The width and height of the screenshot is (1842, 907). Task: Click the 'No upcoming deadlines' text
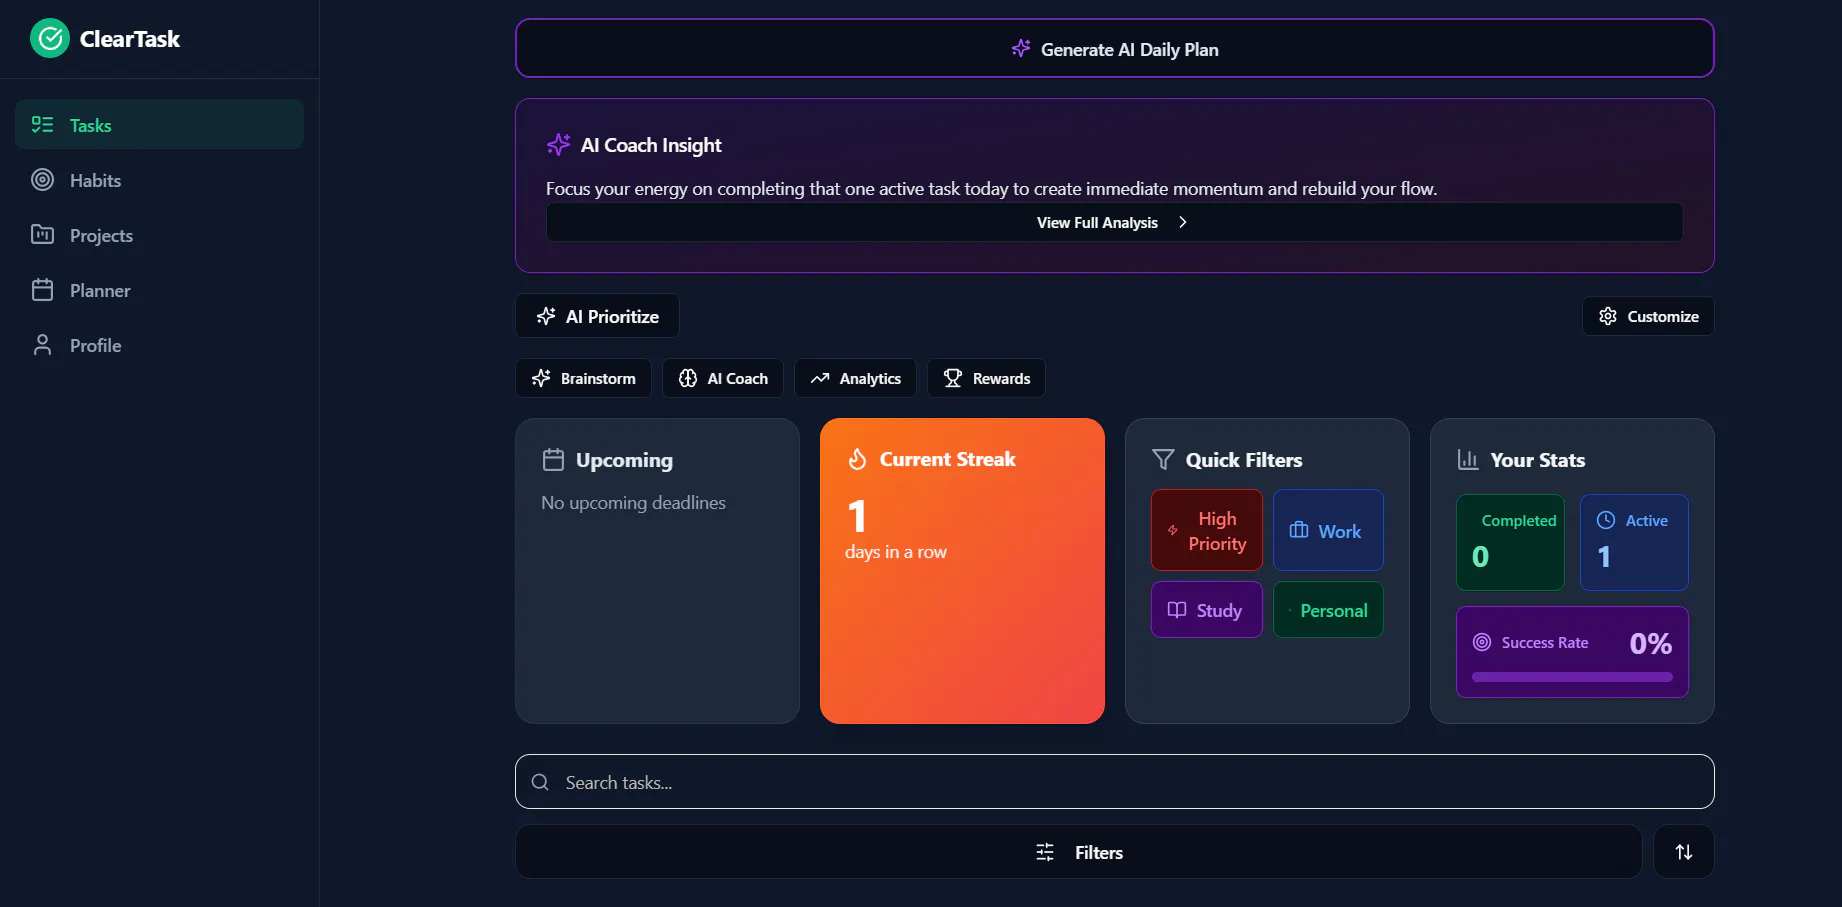pos(633,502)
